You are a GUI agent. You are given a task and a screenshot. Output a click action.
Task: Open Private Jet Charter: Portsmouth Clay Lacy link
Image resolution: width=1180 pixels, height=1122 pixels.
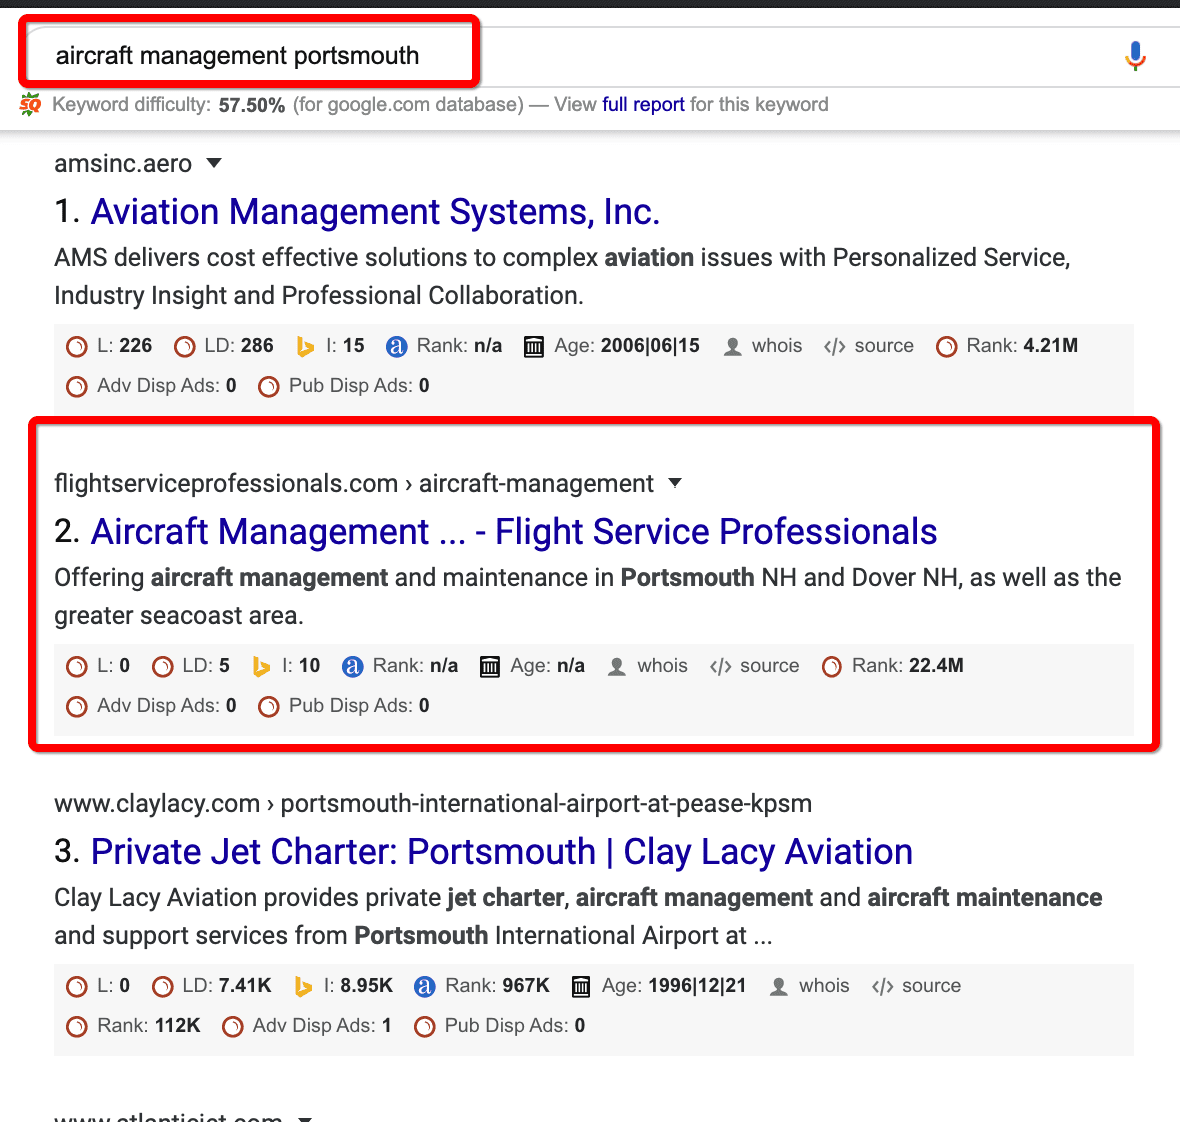pyautogui.click(x=502, y=851)
